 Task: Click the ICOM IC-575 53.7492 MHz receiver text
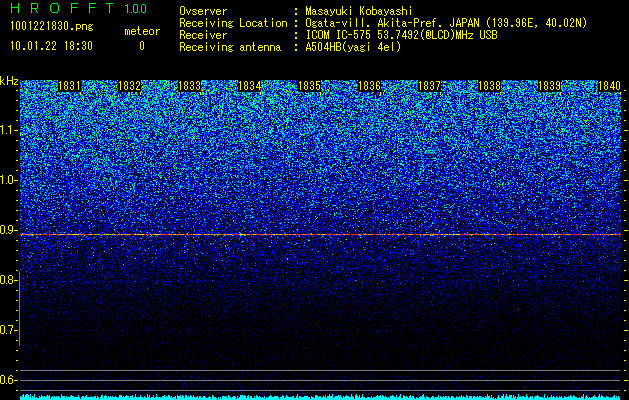(401, 35)
